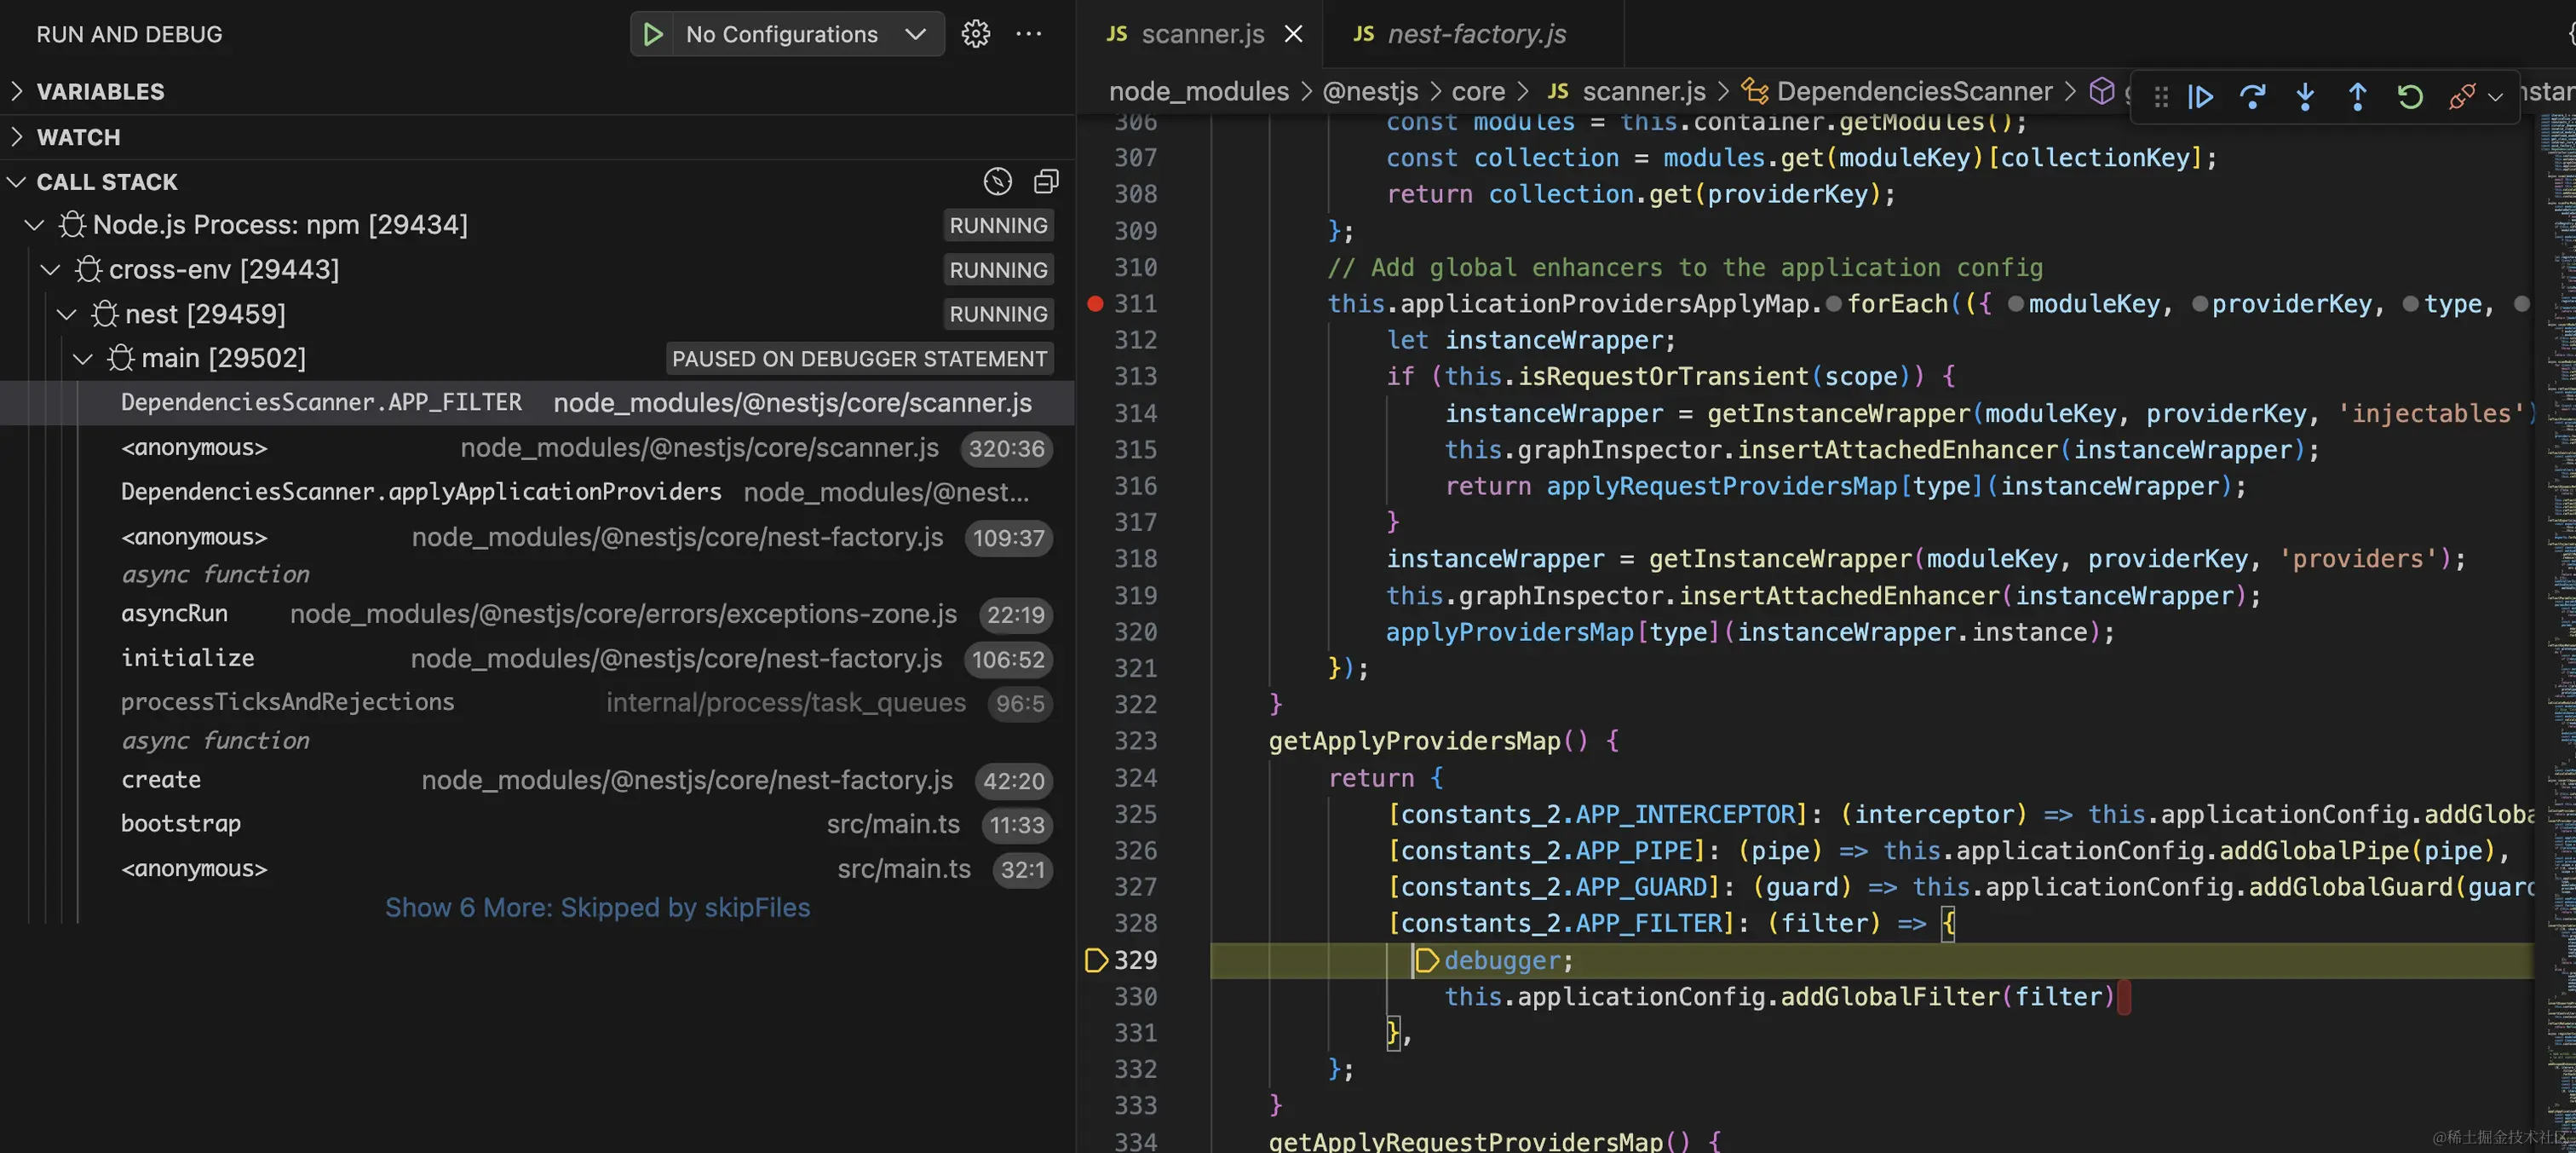Click Disconnect in the debug toolbar

coord(2462,96)
